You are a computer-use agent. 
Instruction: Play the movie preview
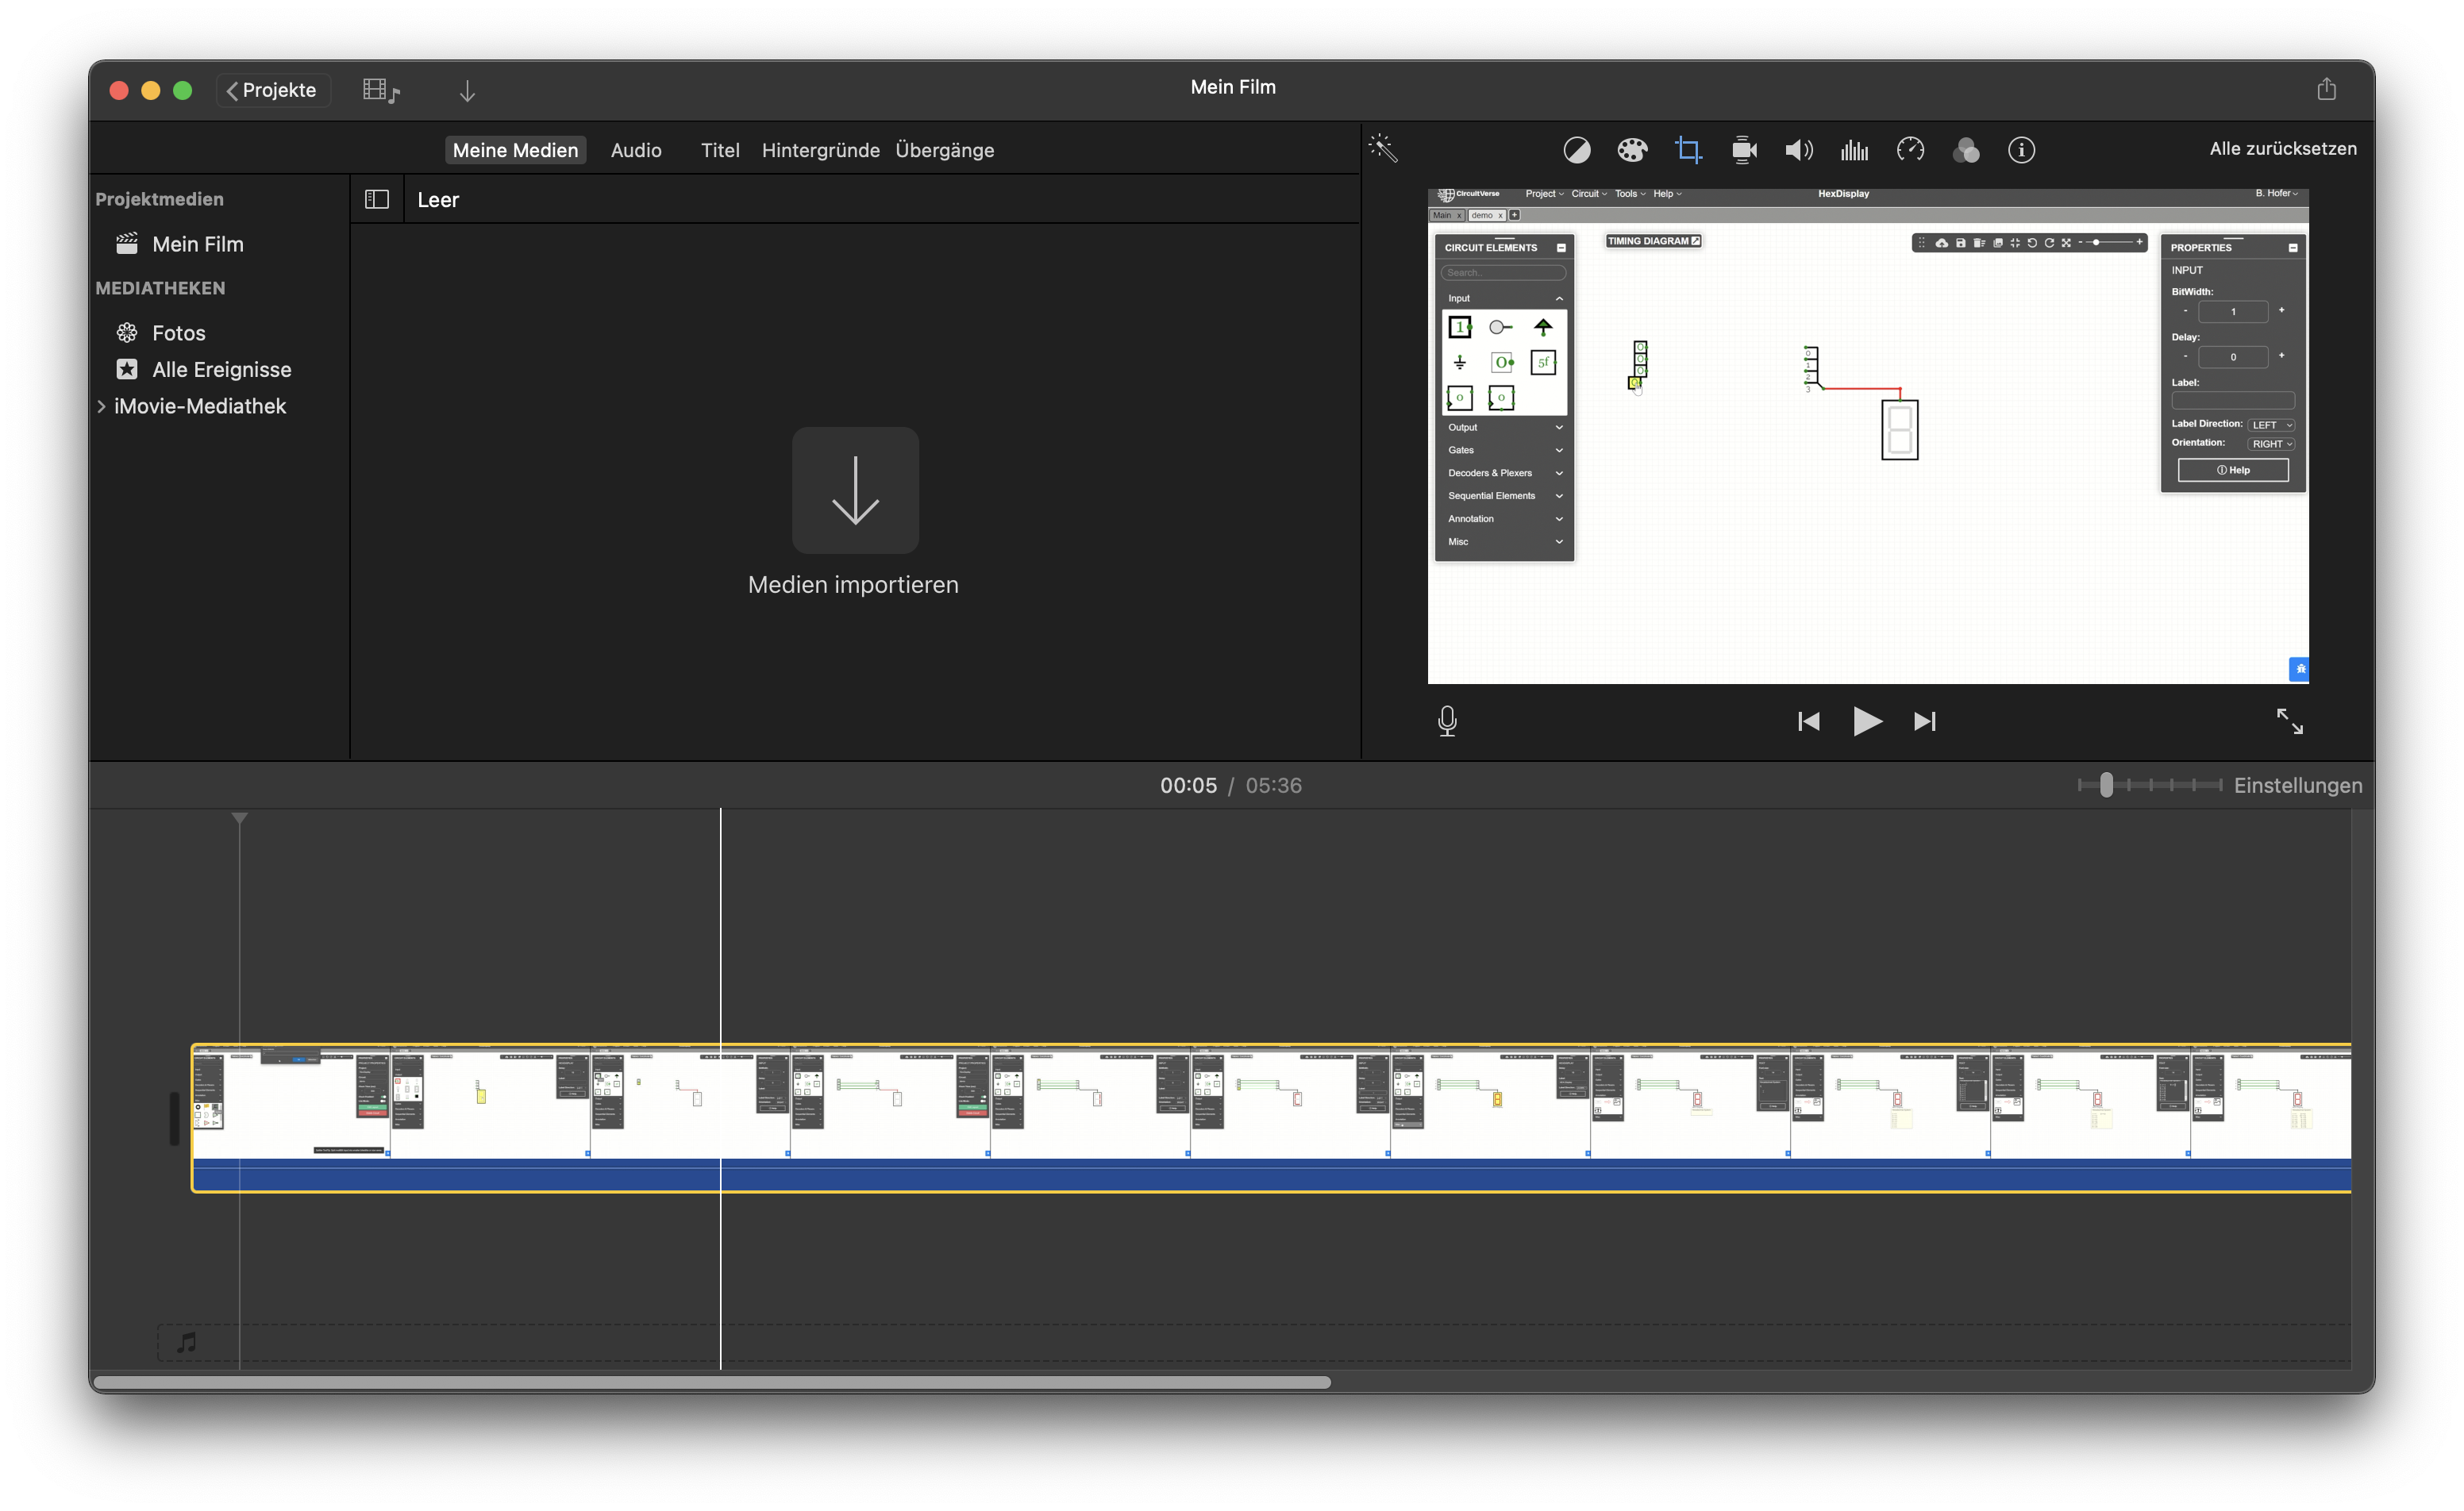pos(1866,721)
